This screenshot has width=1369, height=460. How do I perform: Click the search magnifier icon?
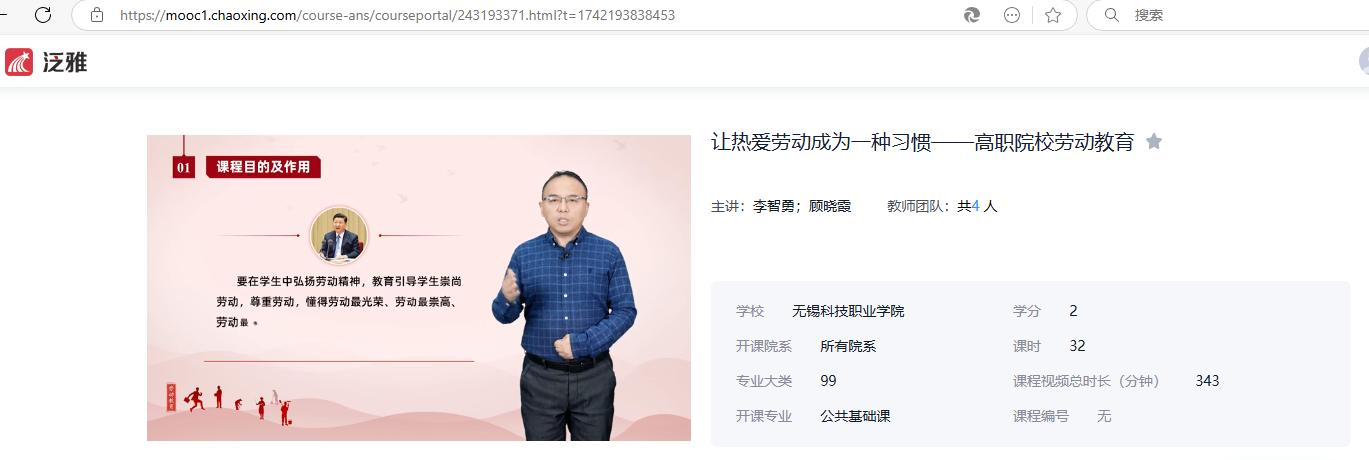point(1112,15)
